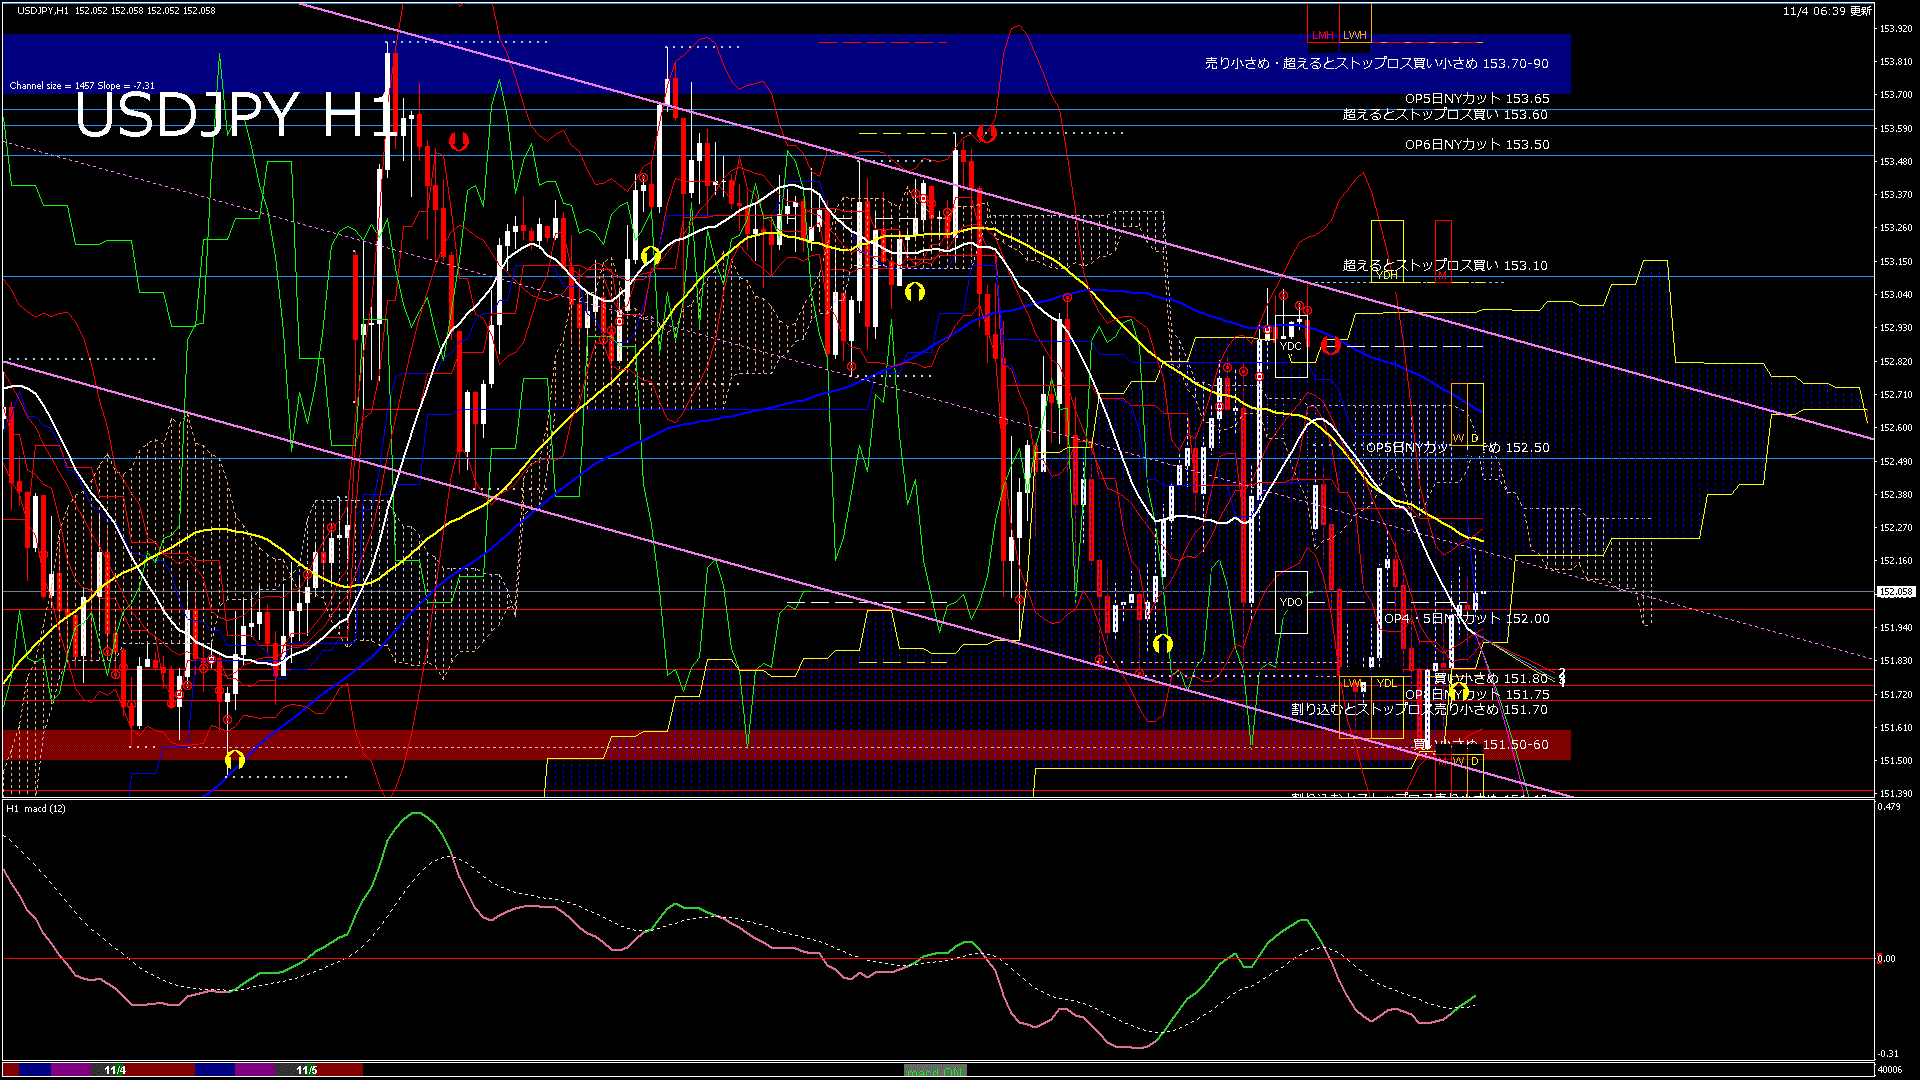The width and height of the screenshot is (1920, 1080).
Task: Click the YDL label box
Action: [x=1387, y=684]
